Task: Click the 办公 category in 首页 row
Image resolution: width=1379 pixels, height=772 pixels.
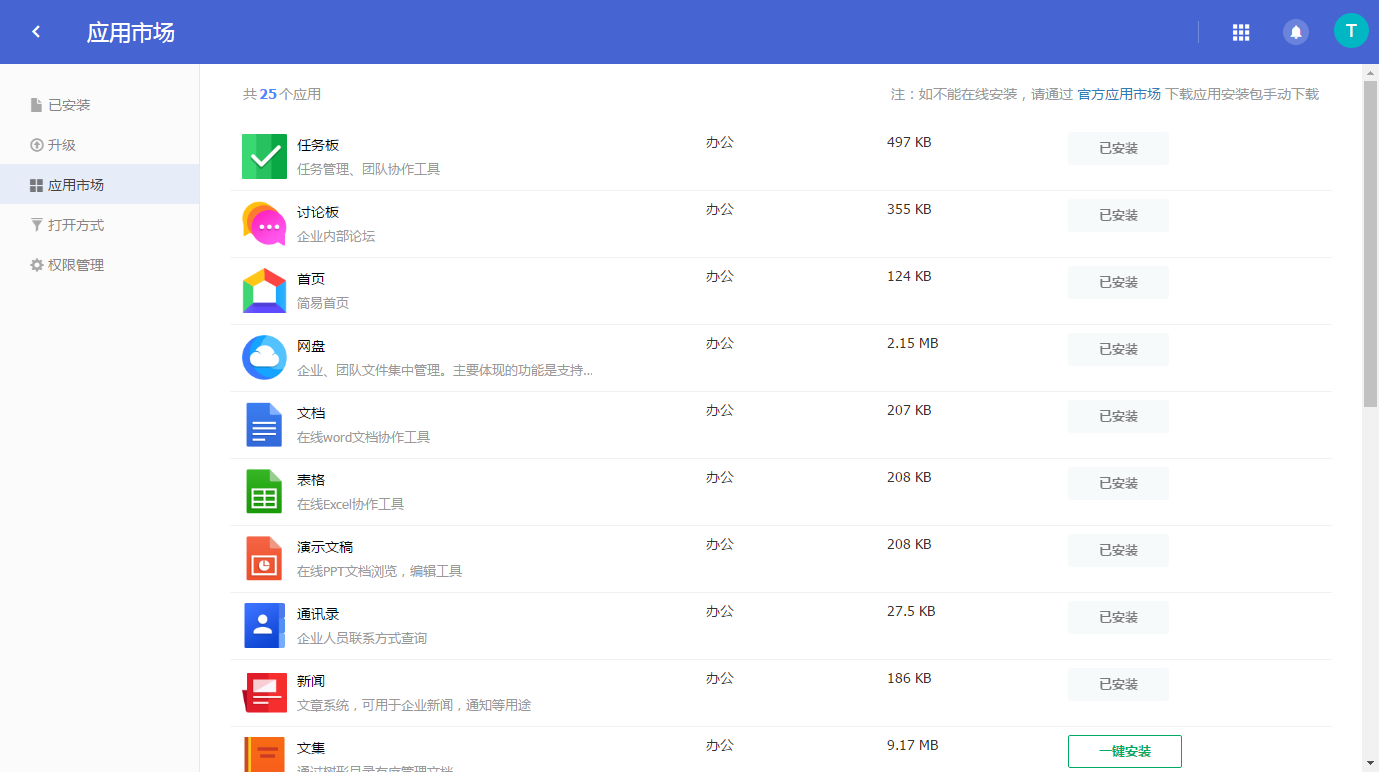Action: tap(720, 276)
